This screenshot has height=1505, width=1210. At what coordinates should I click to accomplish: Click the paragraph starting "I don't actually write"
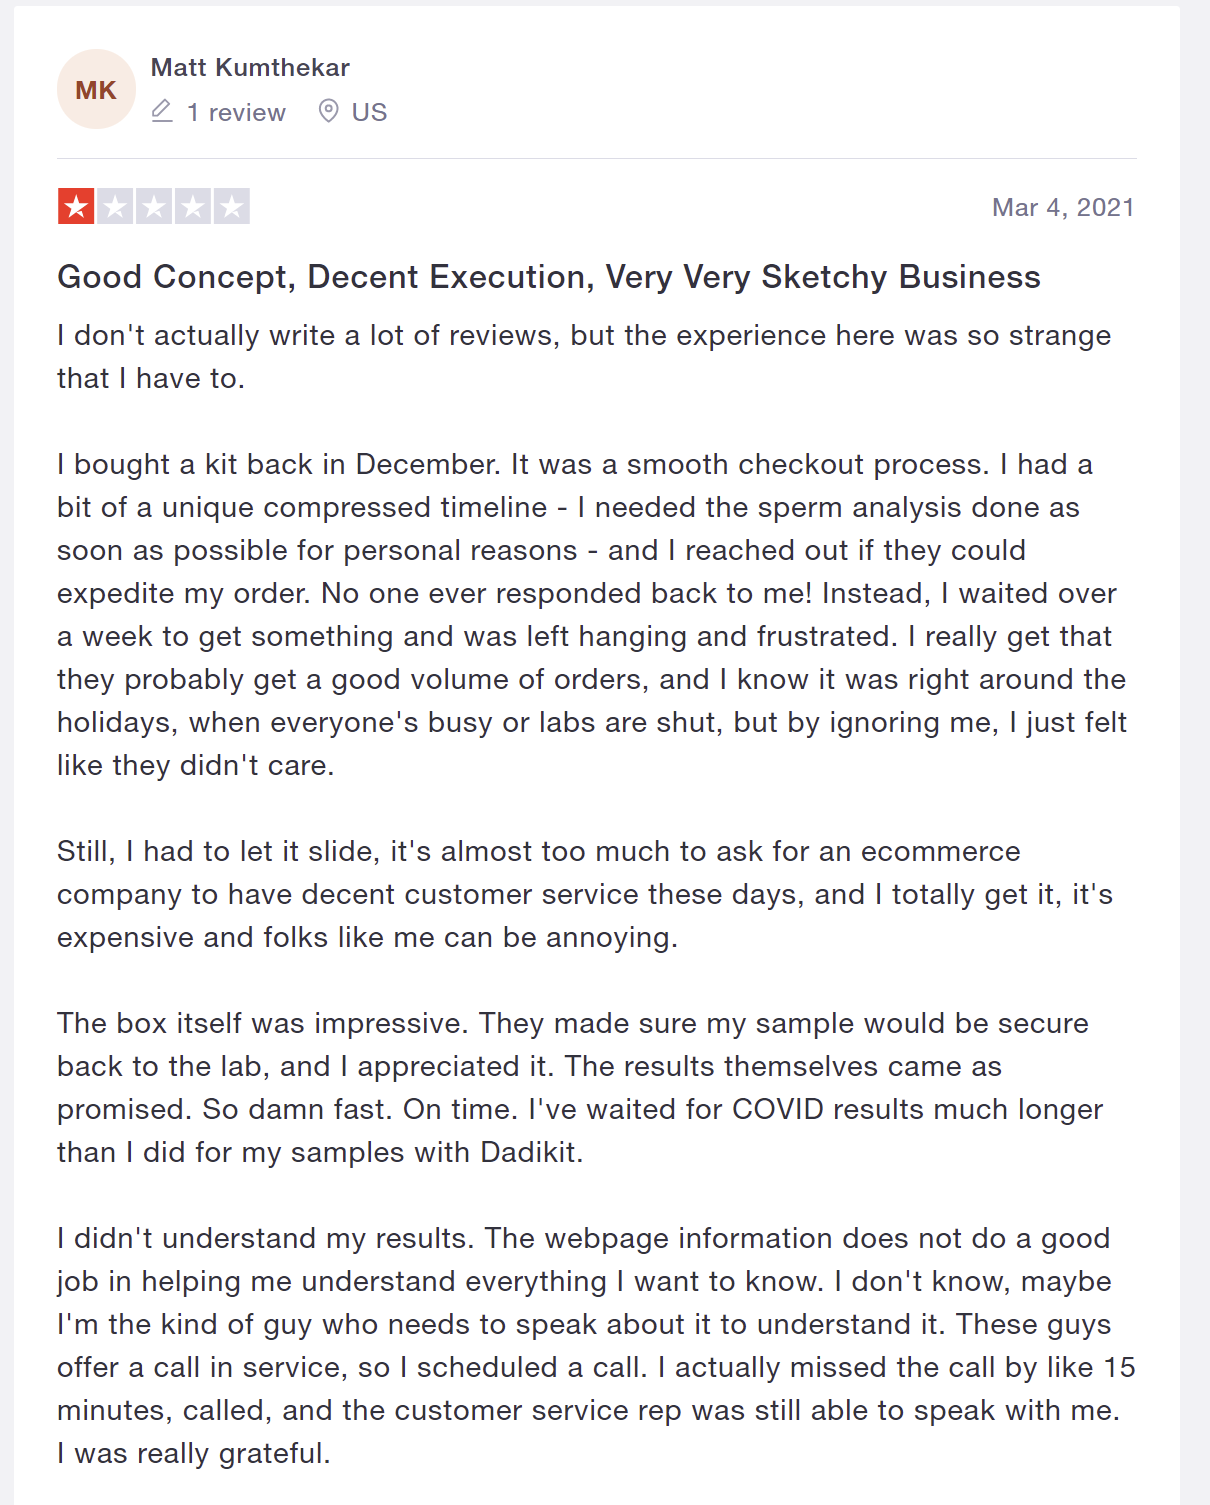click(x=583, y=356)
